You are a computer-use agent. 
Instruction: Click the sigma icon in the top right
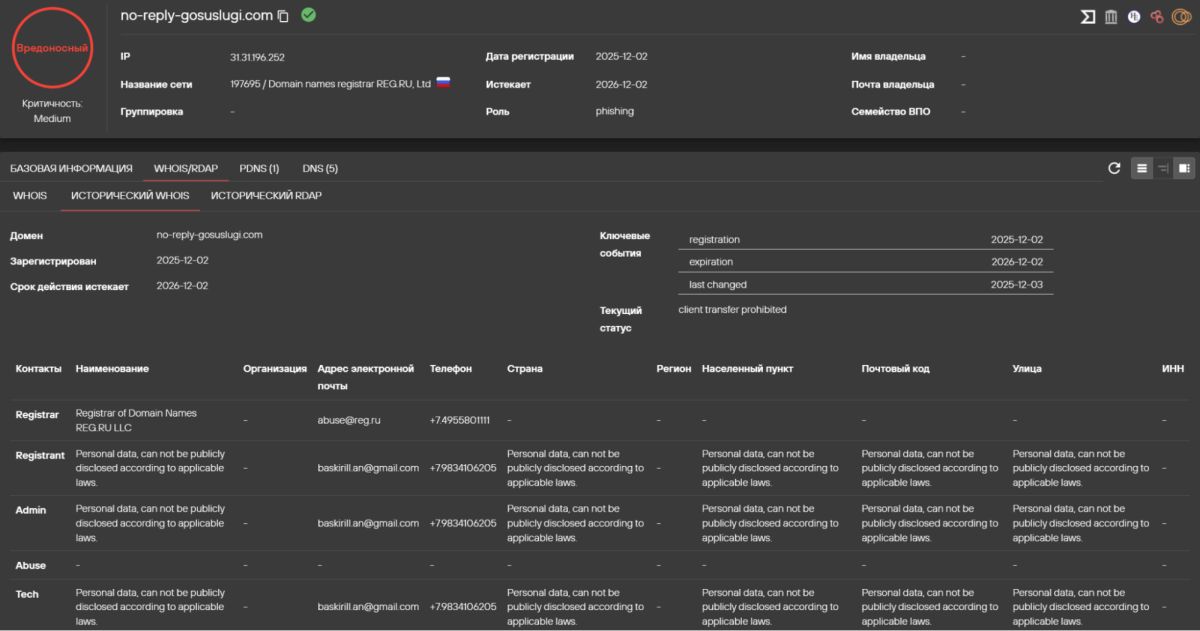(x=1088, y=17)
